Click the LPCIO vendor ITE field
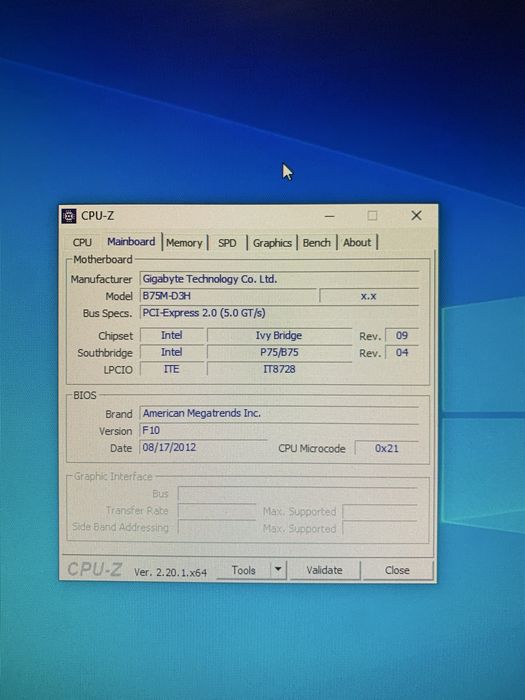 pyautogui.click(x=171, y=369)
